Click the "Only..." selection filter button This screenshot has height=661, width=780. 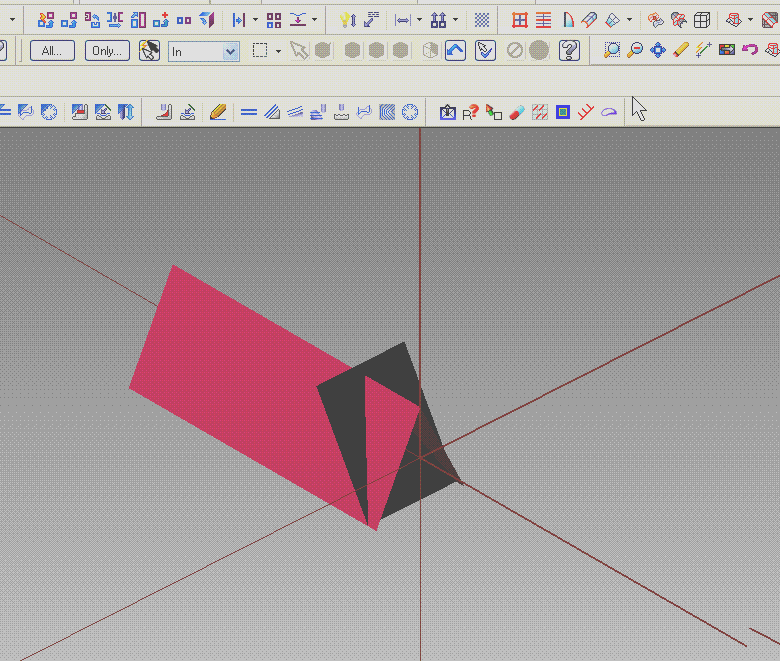click(107, 51)
